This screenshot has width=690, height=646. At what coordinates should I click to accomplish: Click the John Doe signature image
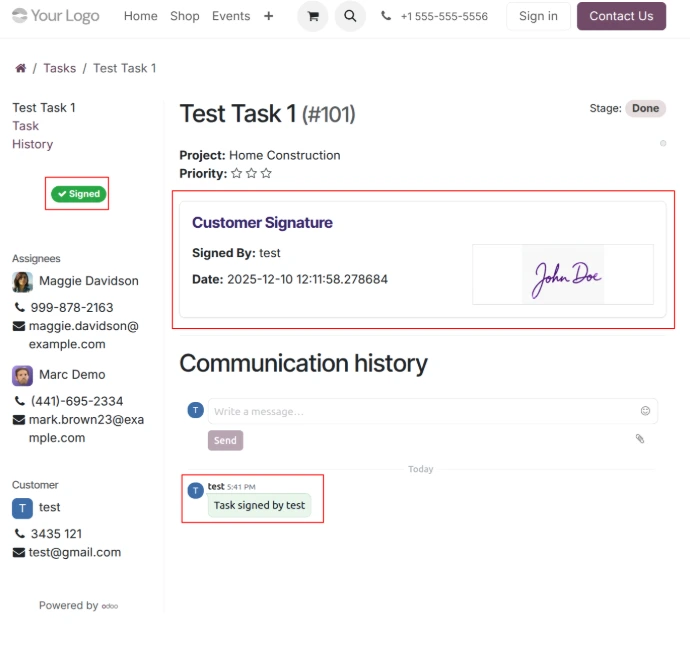pos(563,274)
